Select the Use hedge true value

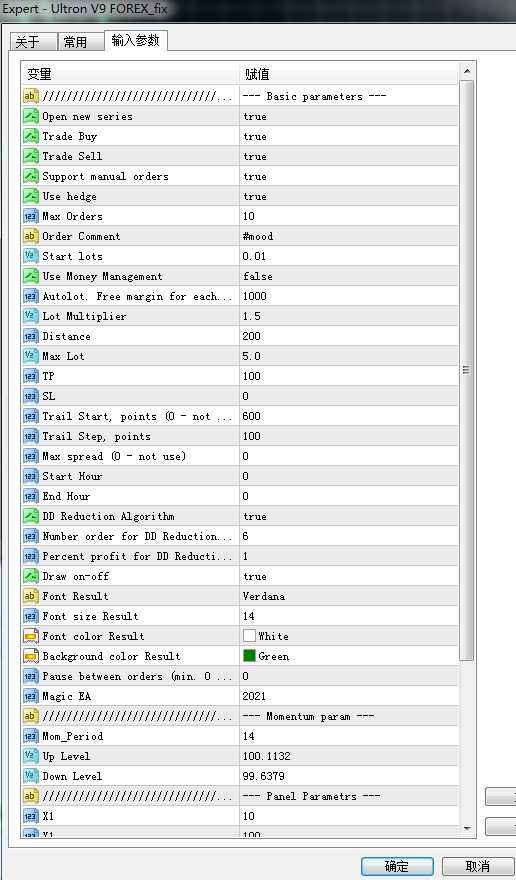[349, 196]
